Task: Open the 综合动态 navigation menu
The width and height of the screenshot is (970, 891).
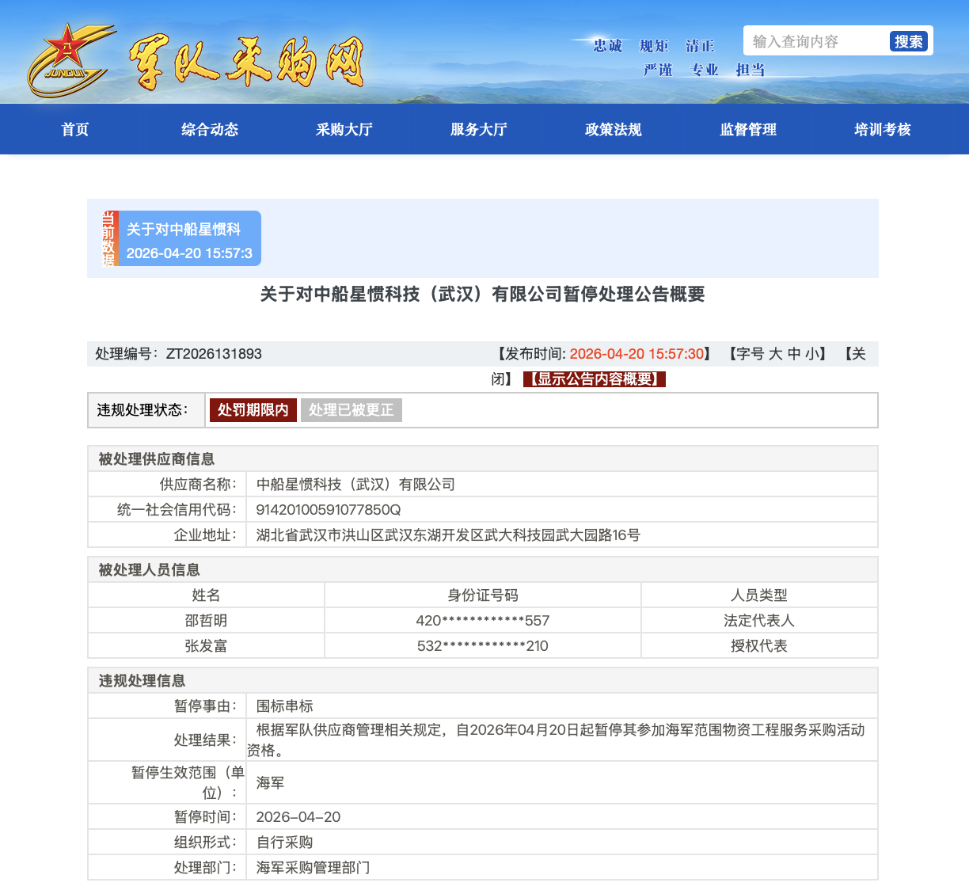Action: 210,130
